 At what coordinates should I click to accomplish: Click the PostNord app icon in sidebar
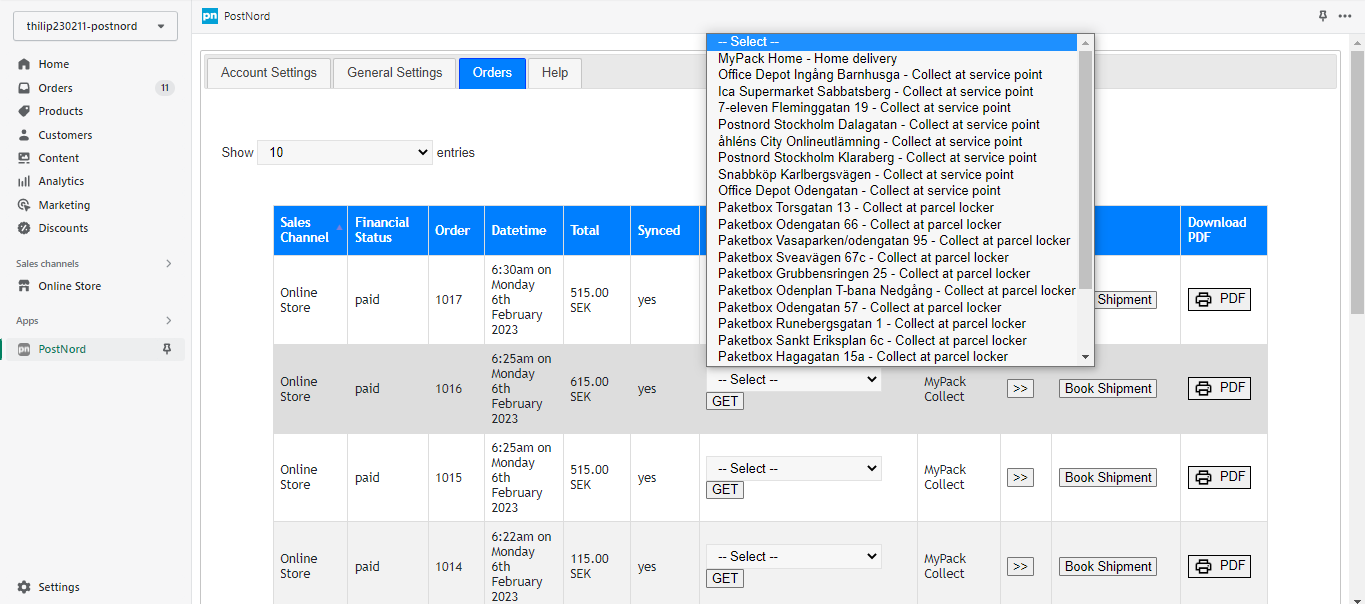[24, 349]
